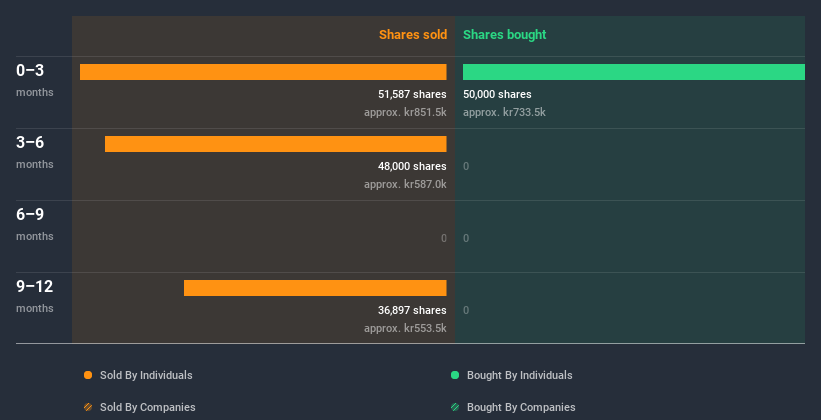The width and height of the screenshot is (821, 420).
Task: Click the zero shares sold in 6–9 months
Action: 443,238
